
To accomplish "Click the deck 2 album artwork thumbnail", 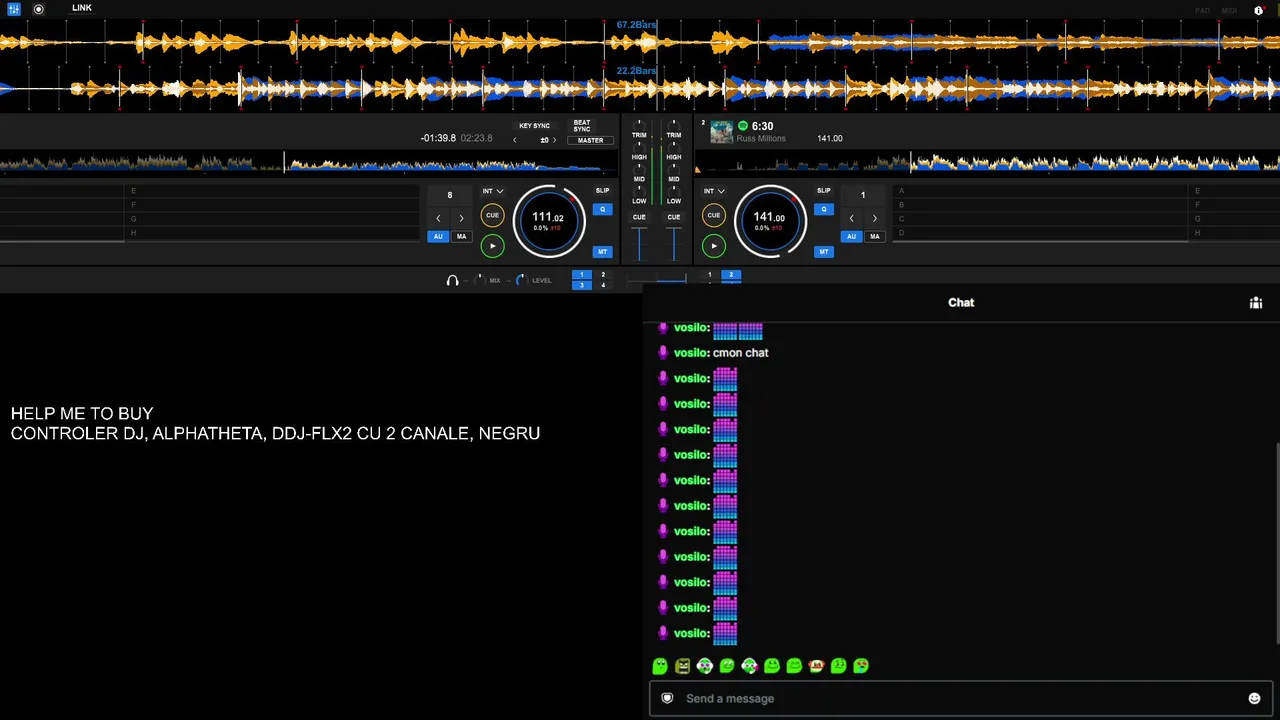I will 721,132.
